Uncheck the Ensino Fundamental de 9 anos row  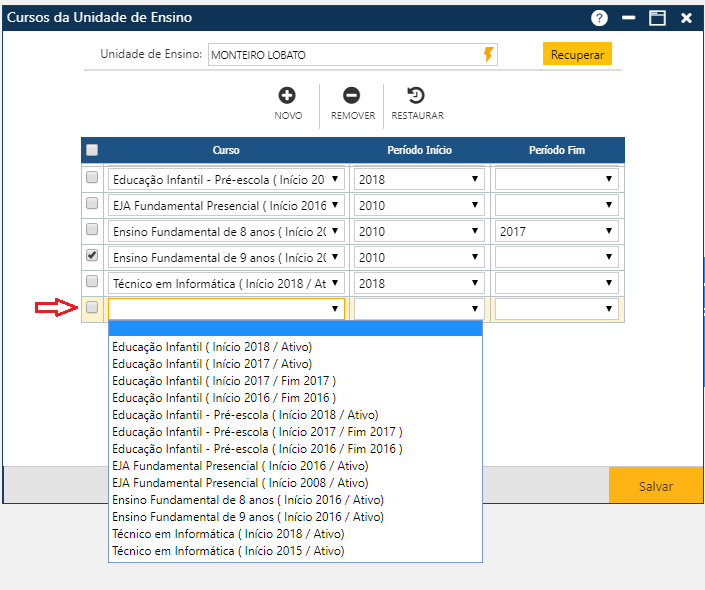[x=92, y=256]
